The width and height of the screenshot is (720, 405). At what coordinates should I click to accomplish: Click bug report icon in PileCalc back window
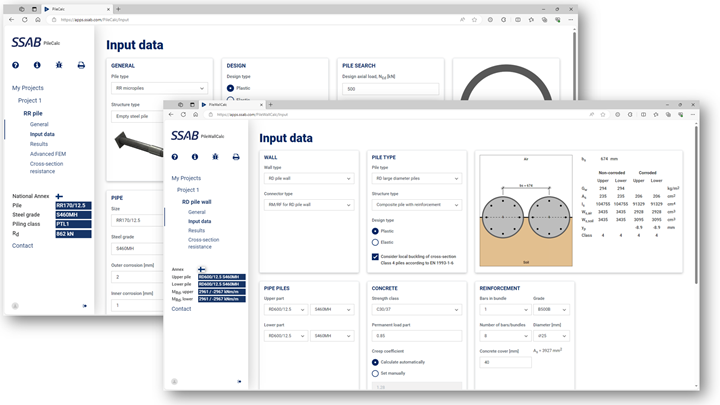tap(59, 65)
